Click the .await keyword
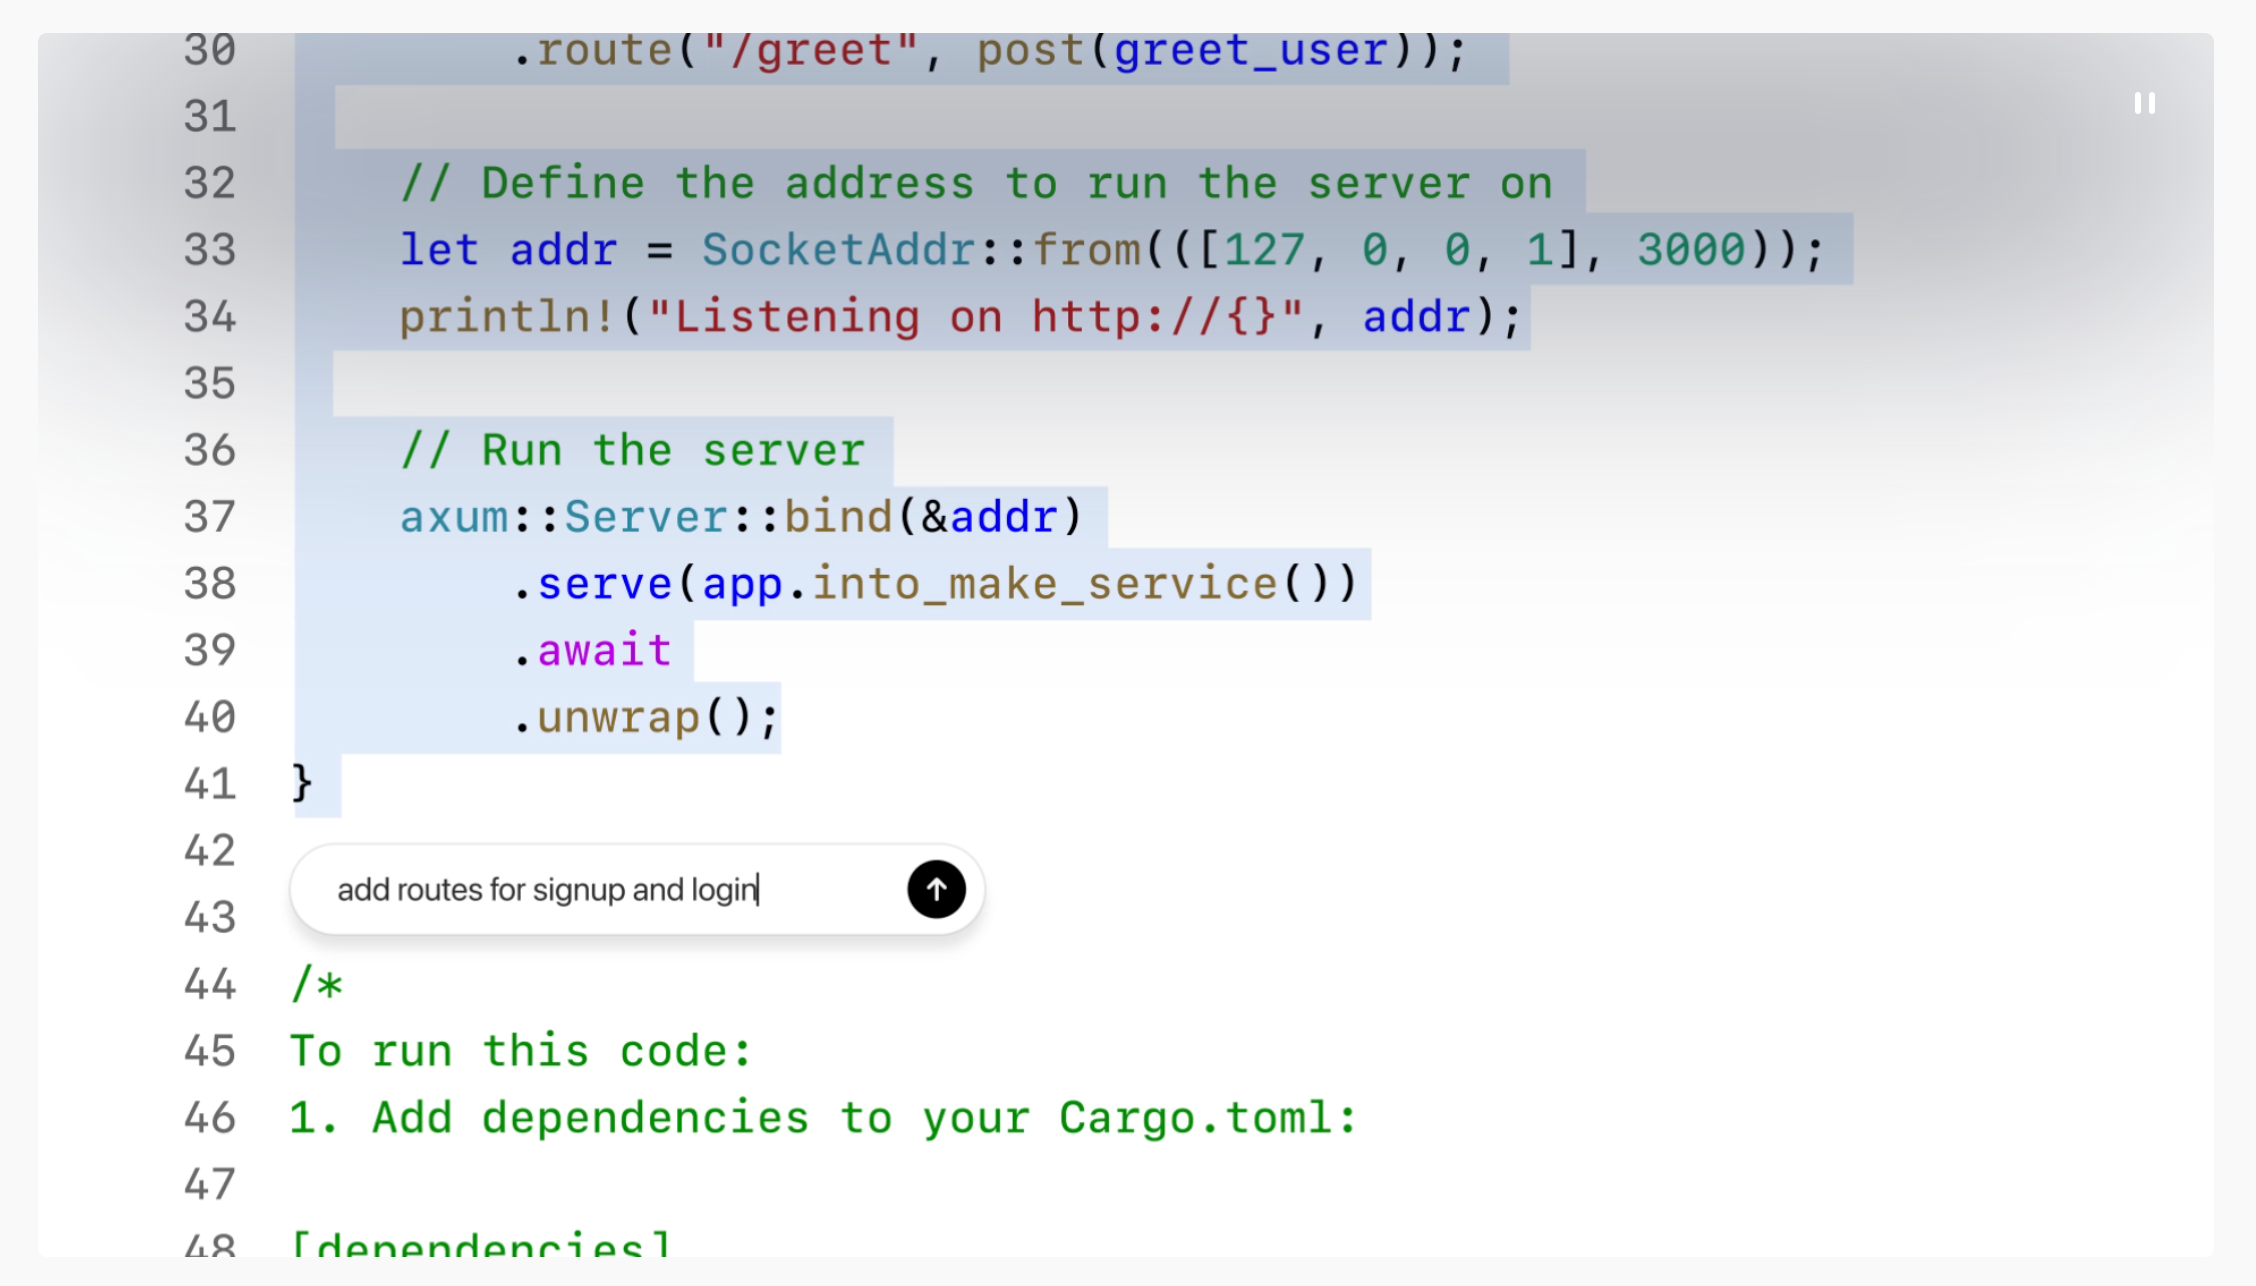Viewport: 2256px width, 1286px height. tap(592, 651)
